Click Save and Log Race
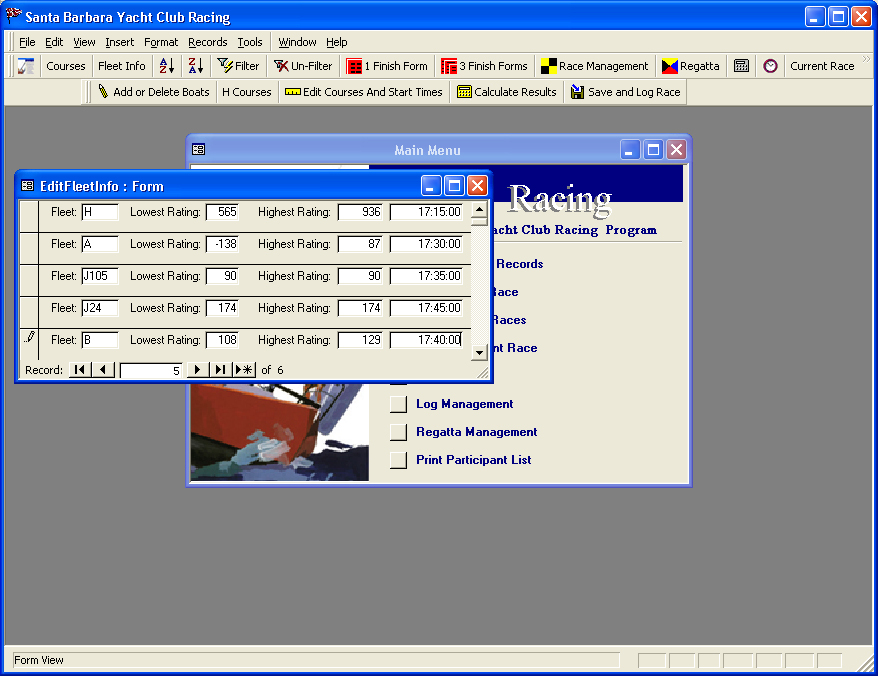The width and height of the screenshot is (878, 676). [625, 92]
